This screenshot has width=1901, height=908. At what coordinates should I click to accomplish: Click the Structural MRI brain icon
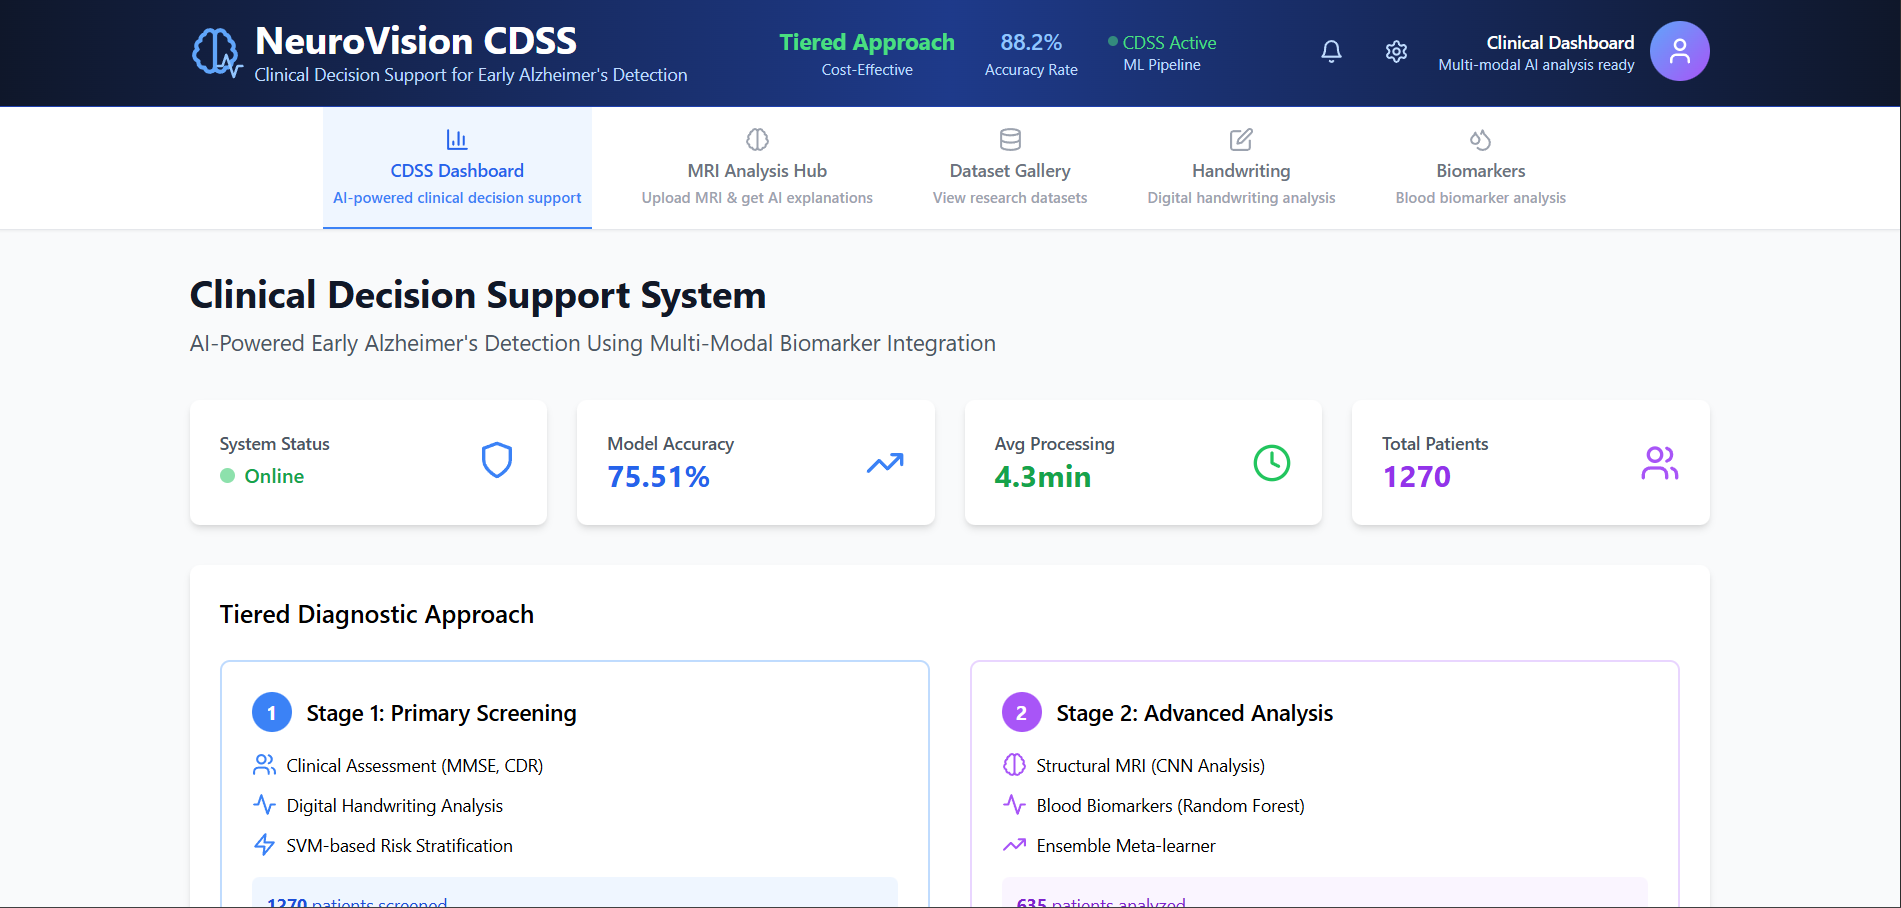click(1014, 765)
